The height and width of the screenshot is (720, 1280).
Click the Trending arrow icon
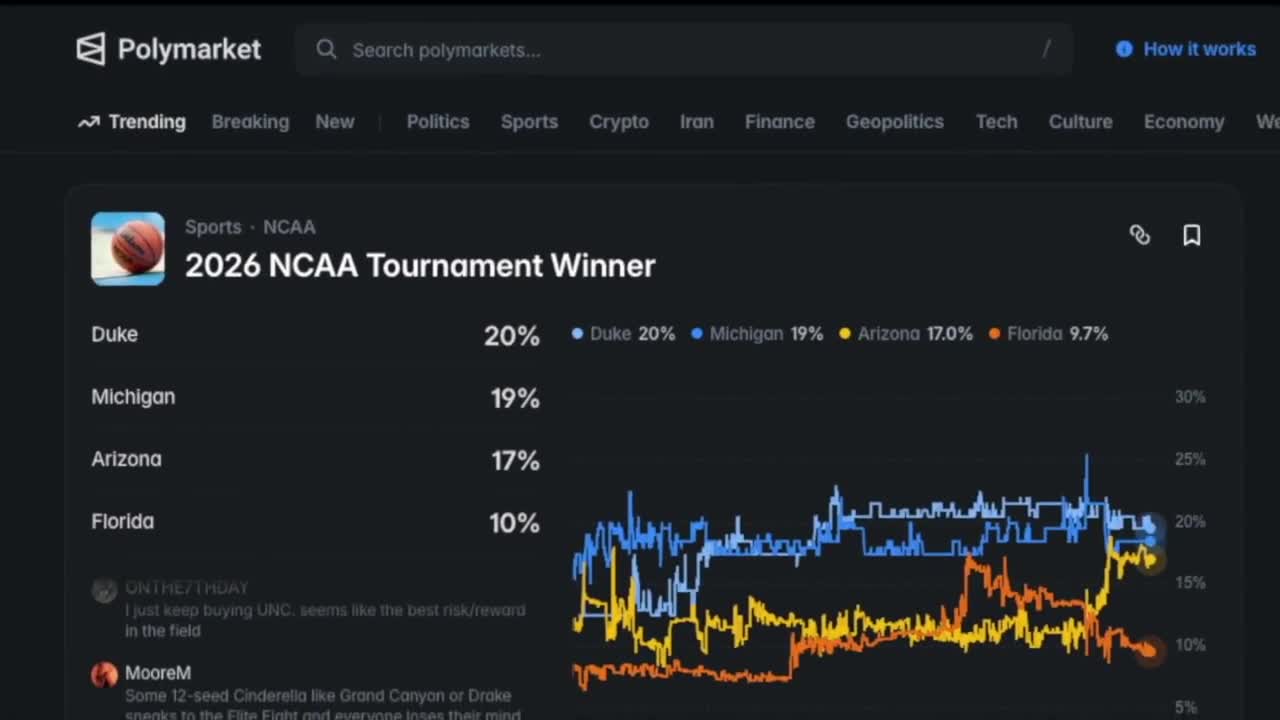pyautogui.click(x=89, y=122)
